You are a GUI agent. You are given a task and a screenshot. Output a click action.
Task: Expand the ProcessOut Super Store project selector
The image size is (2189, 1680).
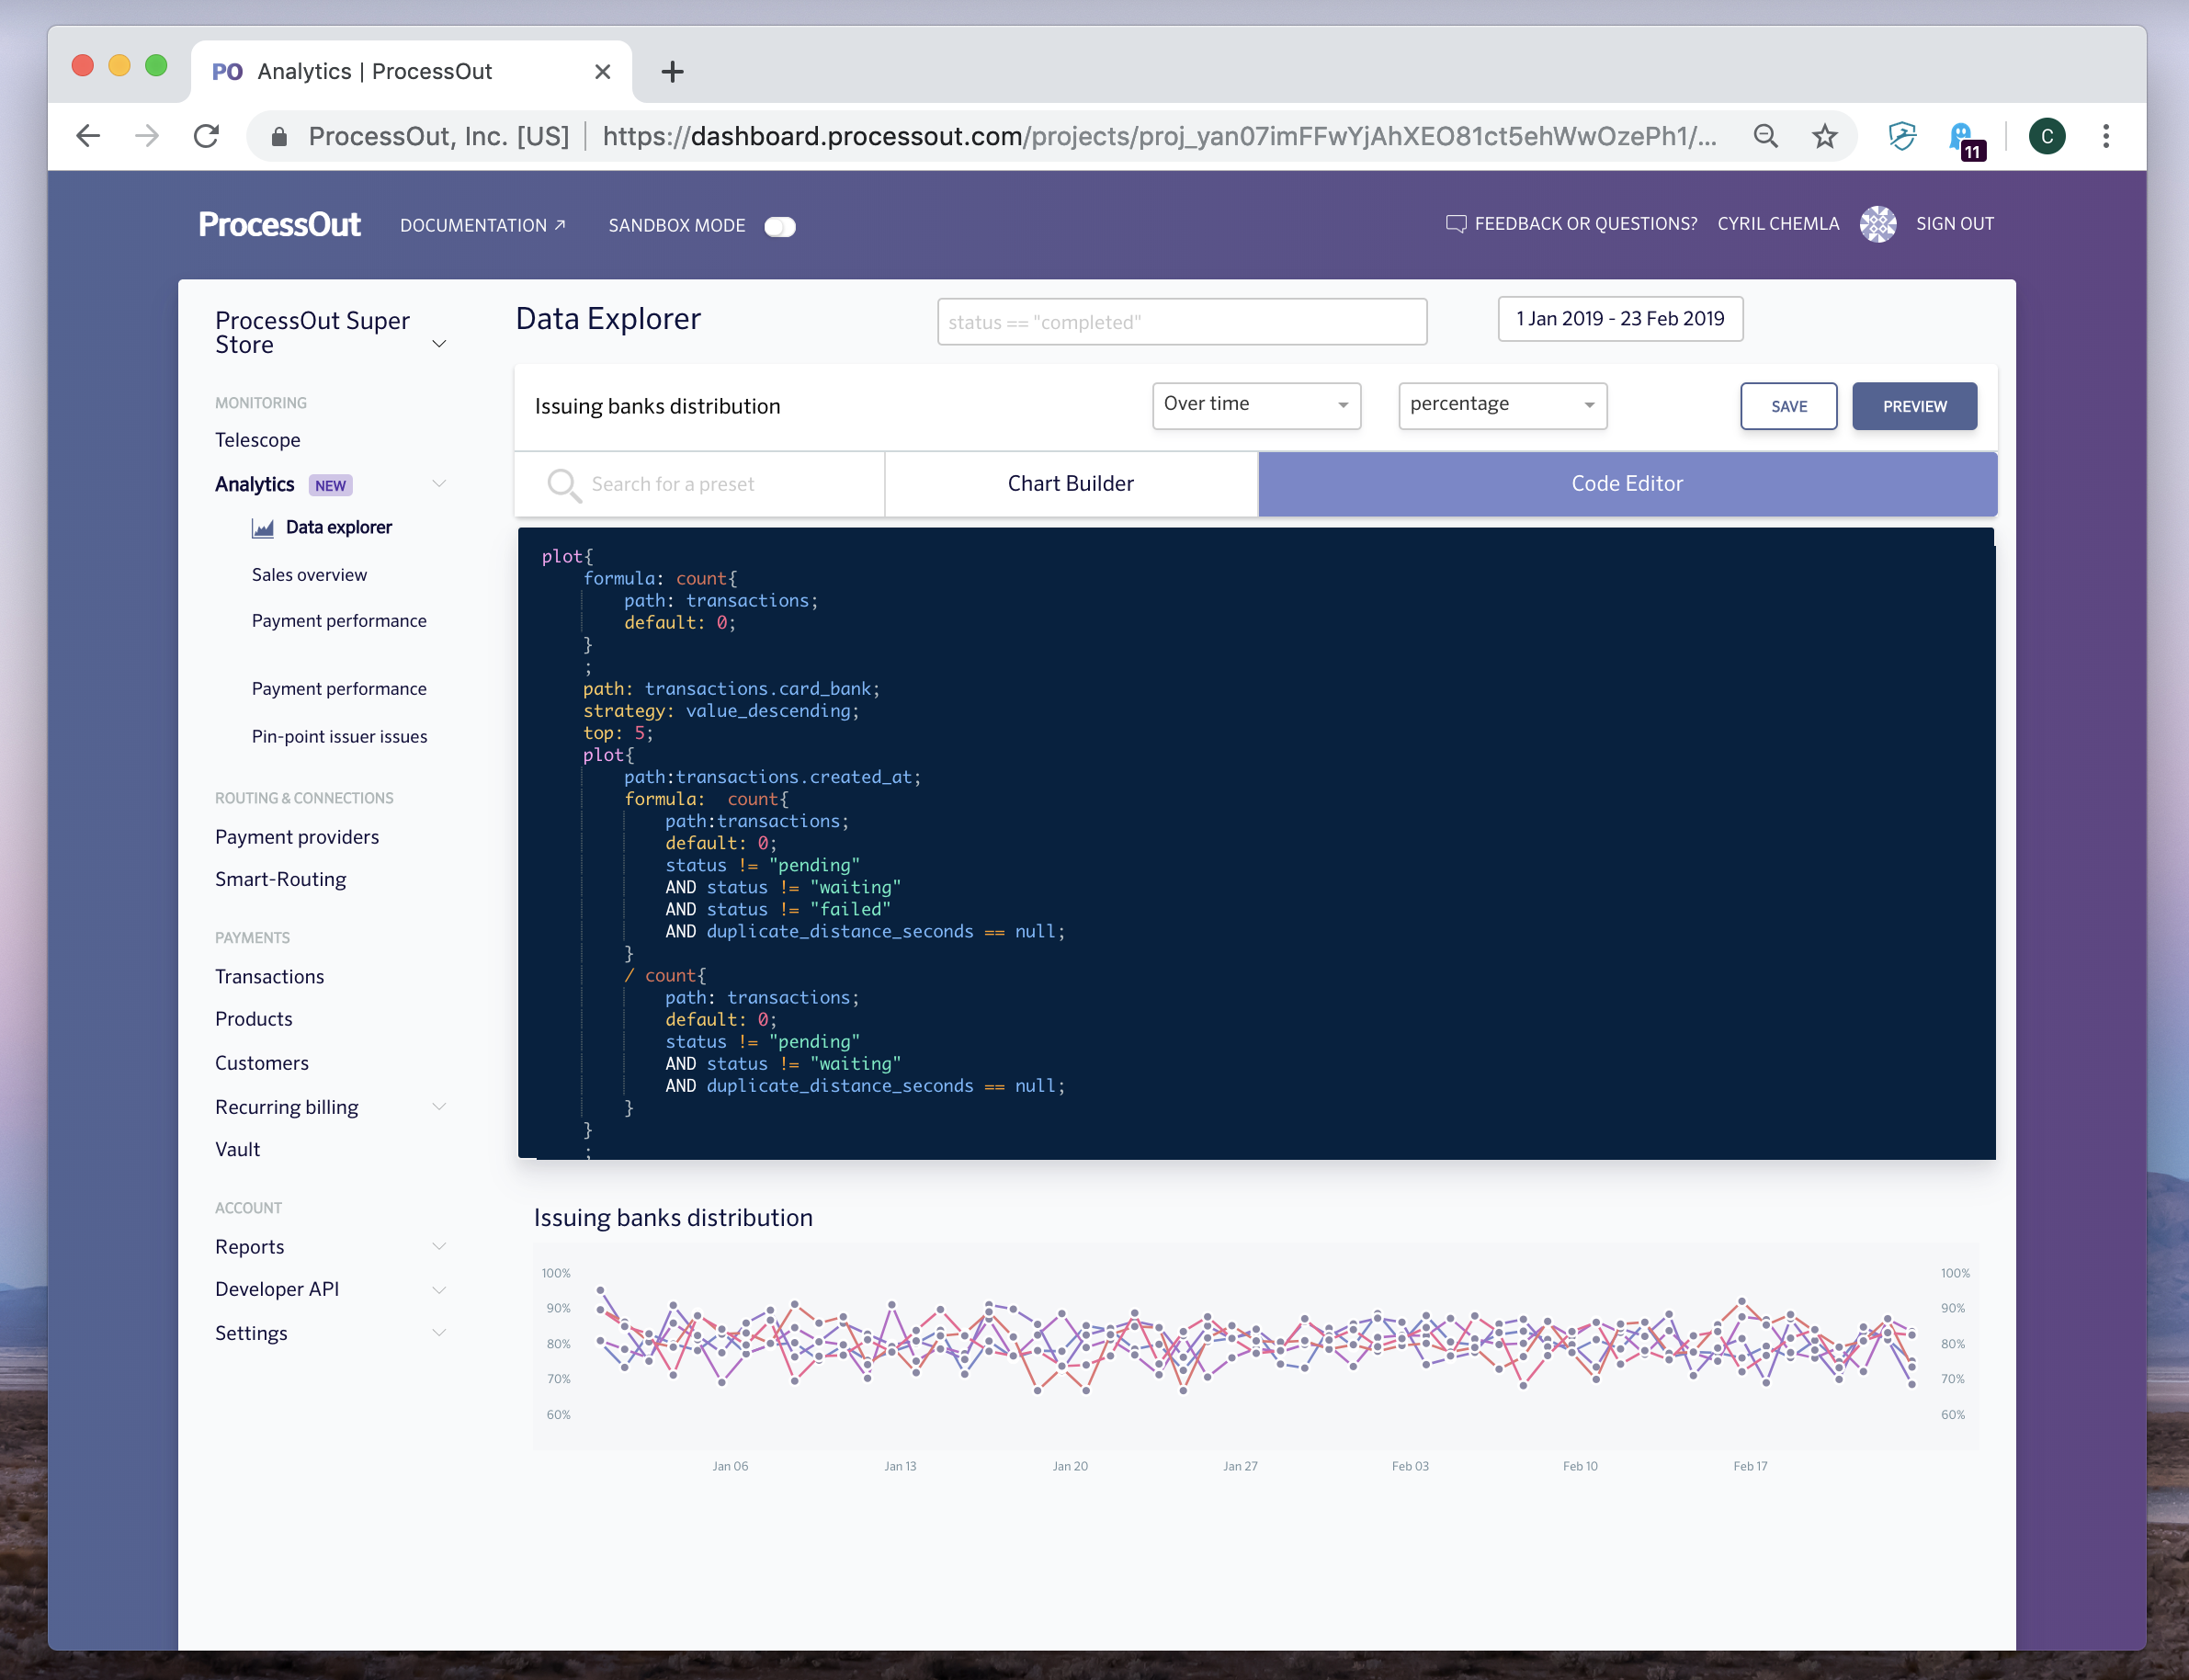(438, 344)
